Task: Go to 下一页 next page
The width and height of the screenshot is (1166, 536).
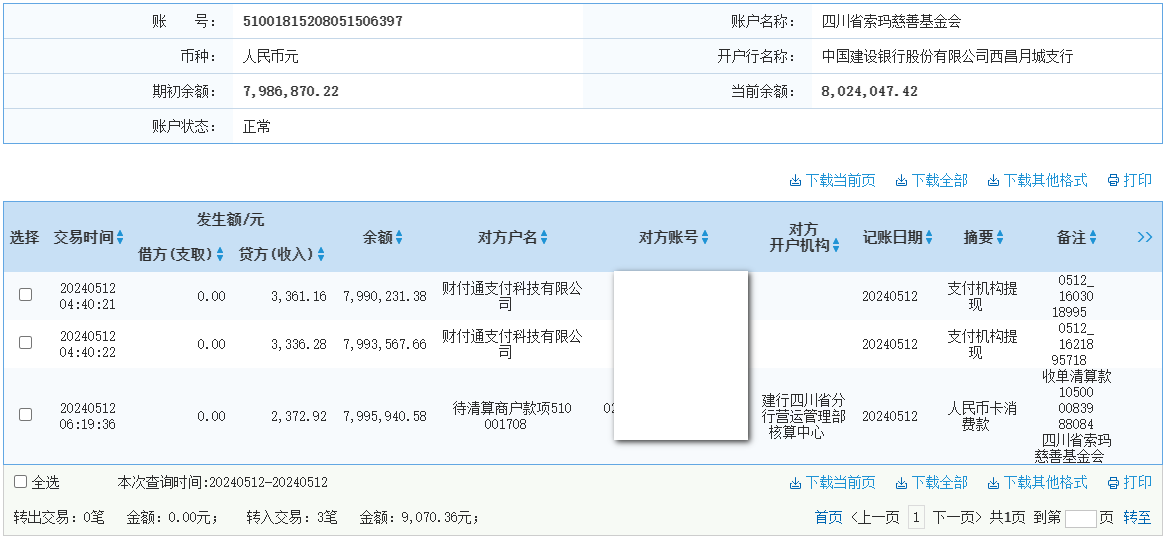Action: 958,517
